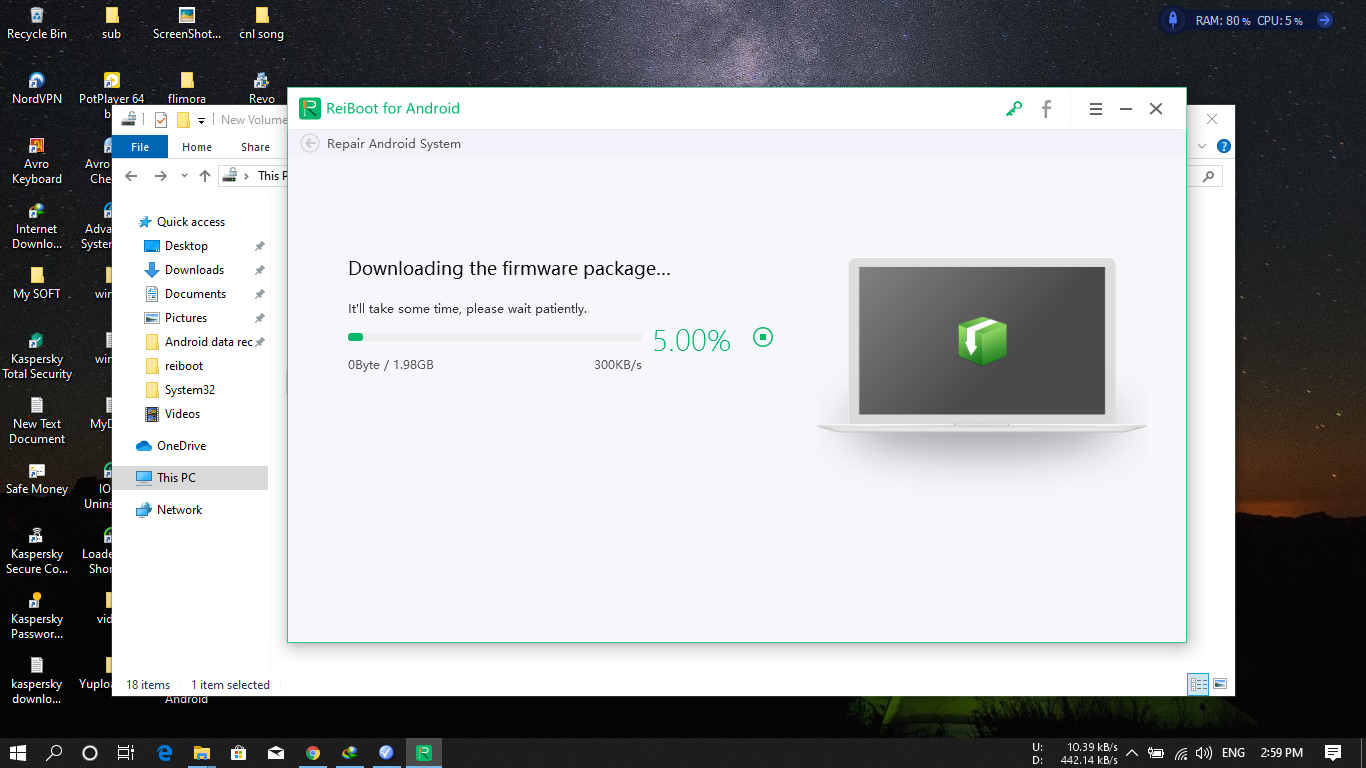Show hidden system tray icons
Viewport: 1366px width, 768px height.
point(1131,753)
